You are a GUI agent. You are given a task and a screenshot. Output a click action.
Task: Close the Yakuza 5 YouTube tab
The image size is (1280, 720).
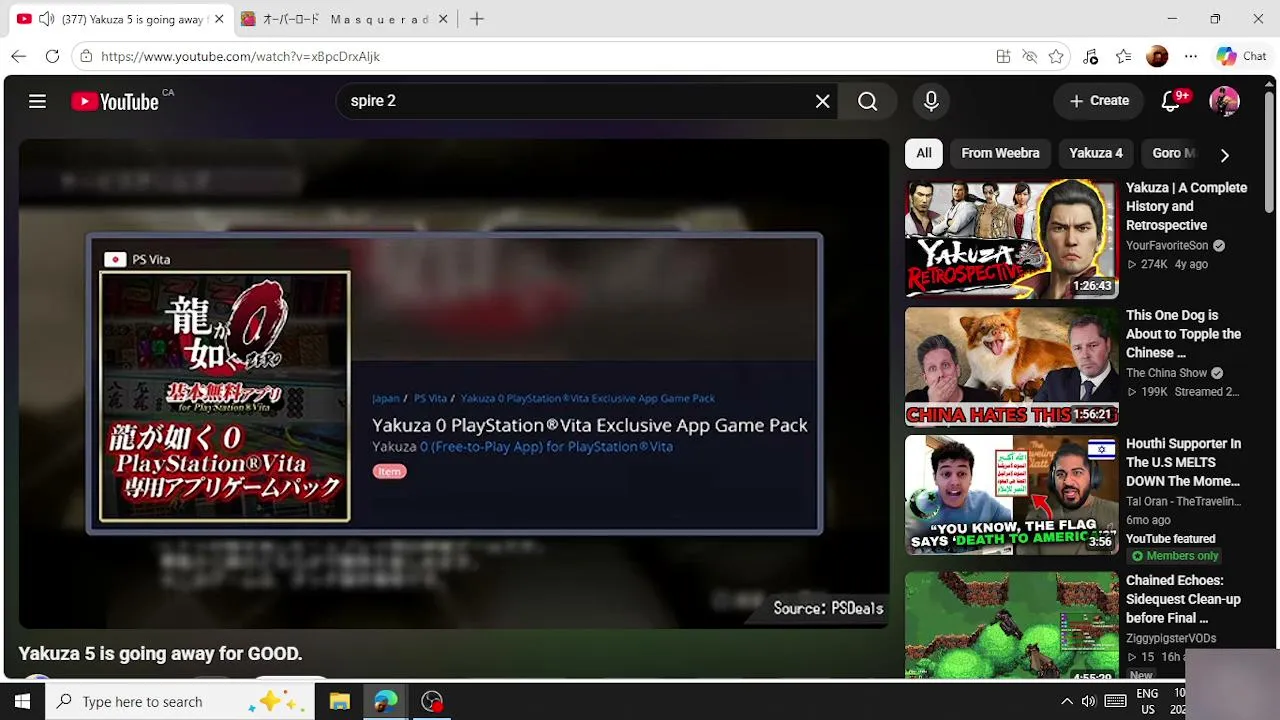[x=217, y=19]
